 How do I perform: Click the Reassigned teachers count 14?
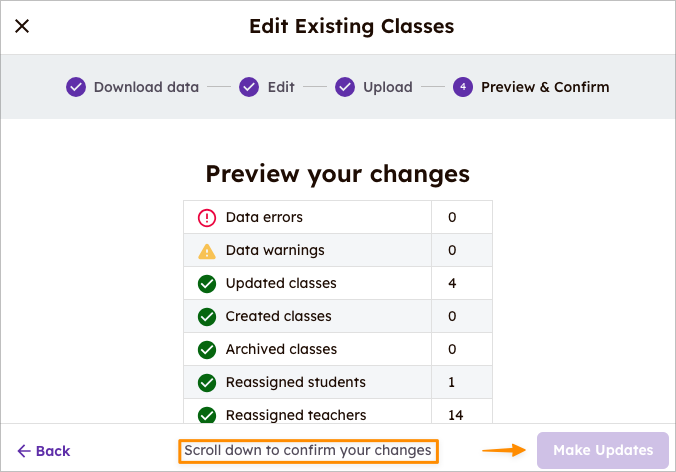coord(455,415)
